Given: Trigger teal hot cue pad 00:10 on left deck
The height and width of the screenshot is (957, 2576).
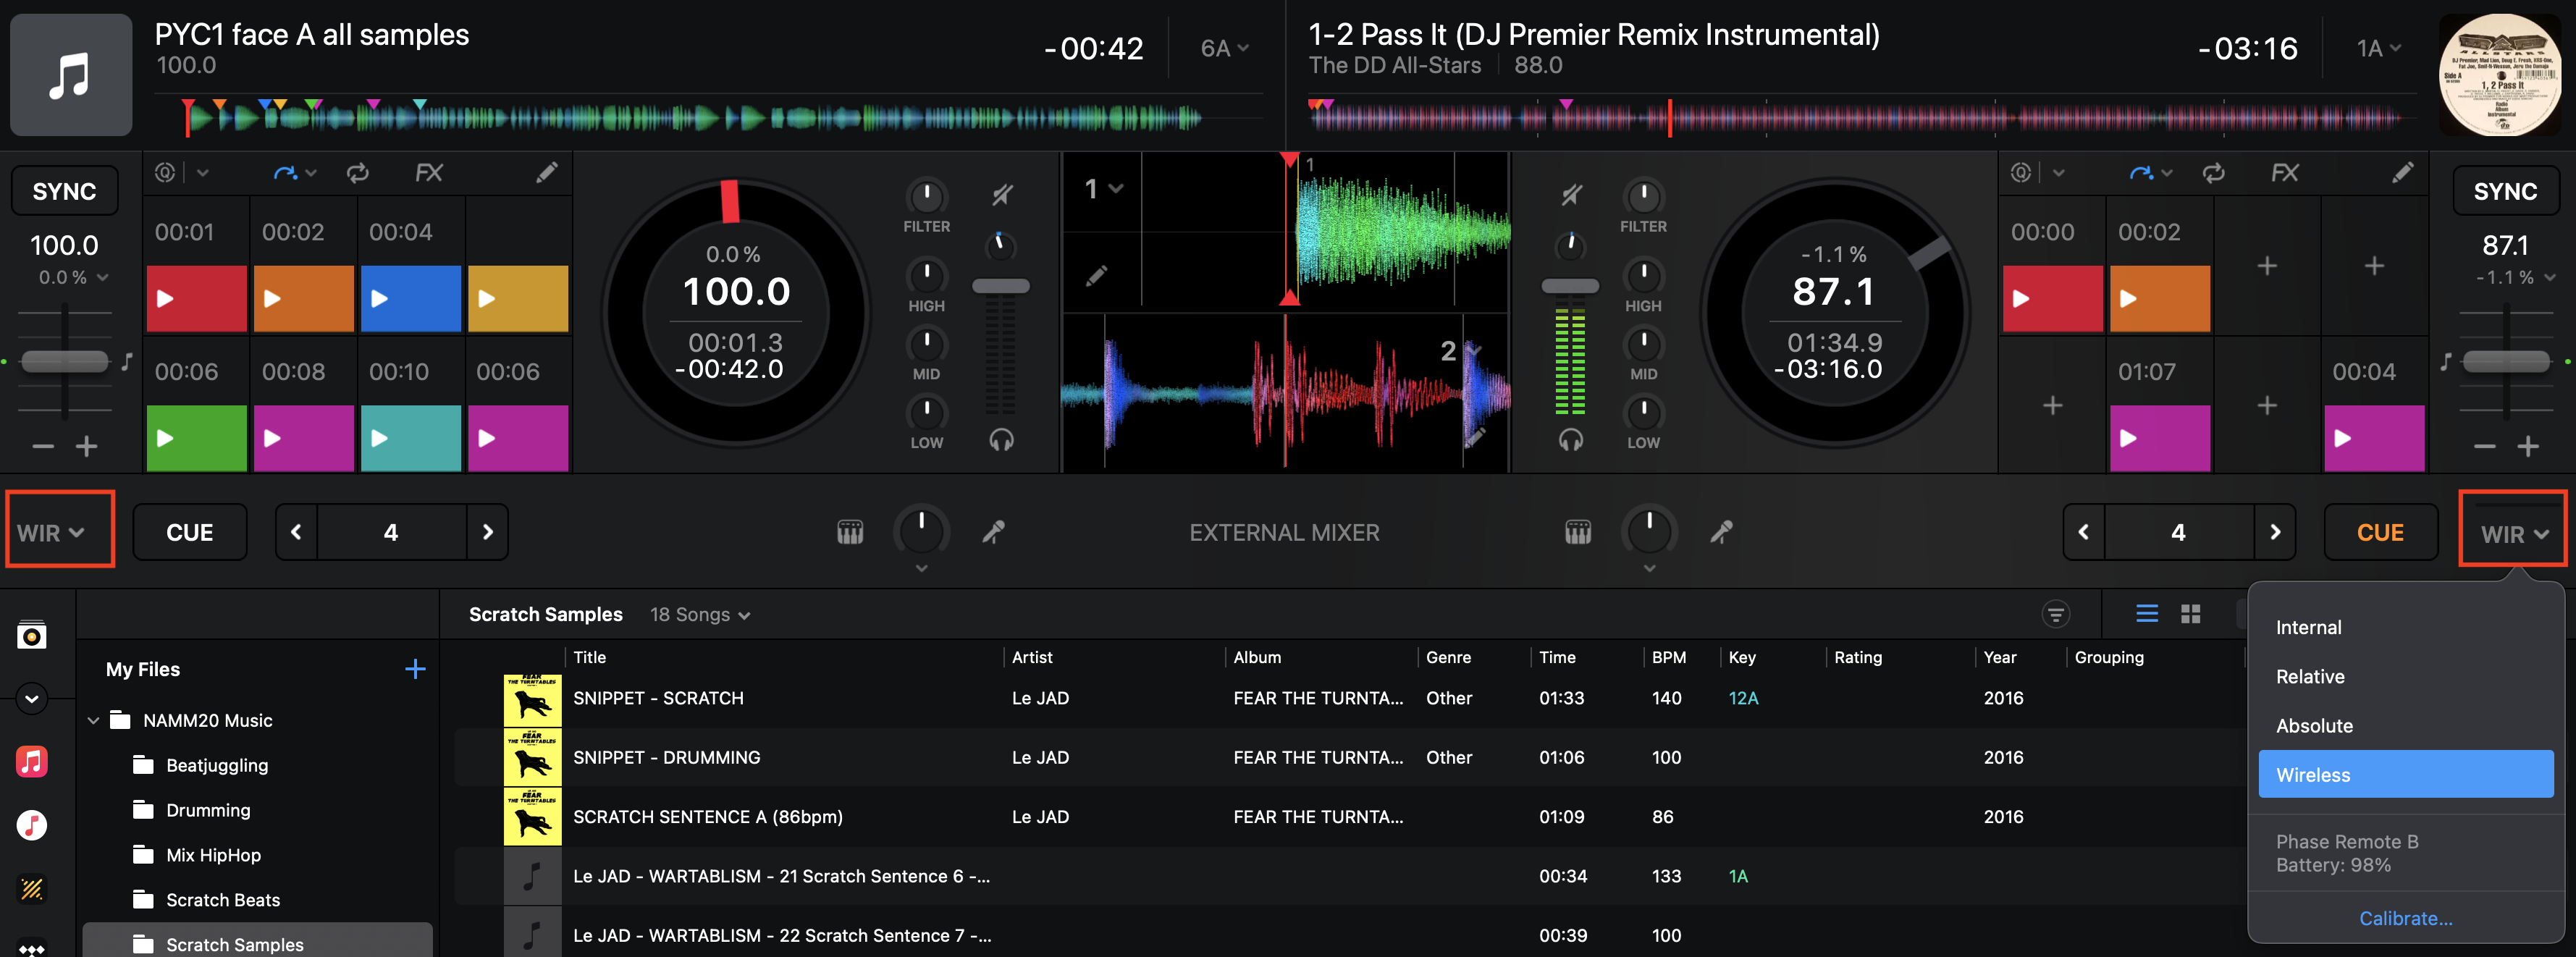Looking at the screenshot, I should pos(410,438).
